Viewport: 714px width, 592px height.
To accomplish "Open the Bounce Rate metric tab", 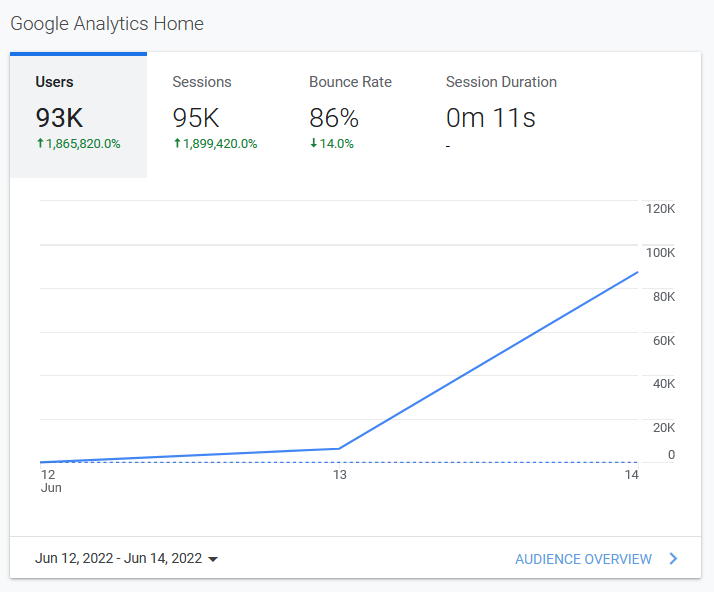I will [352, 115].
